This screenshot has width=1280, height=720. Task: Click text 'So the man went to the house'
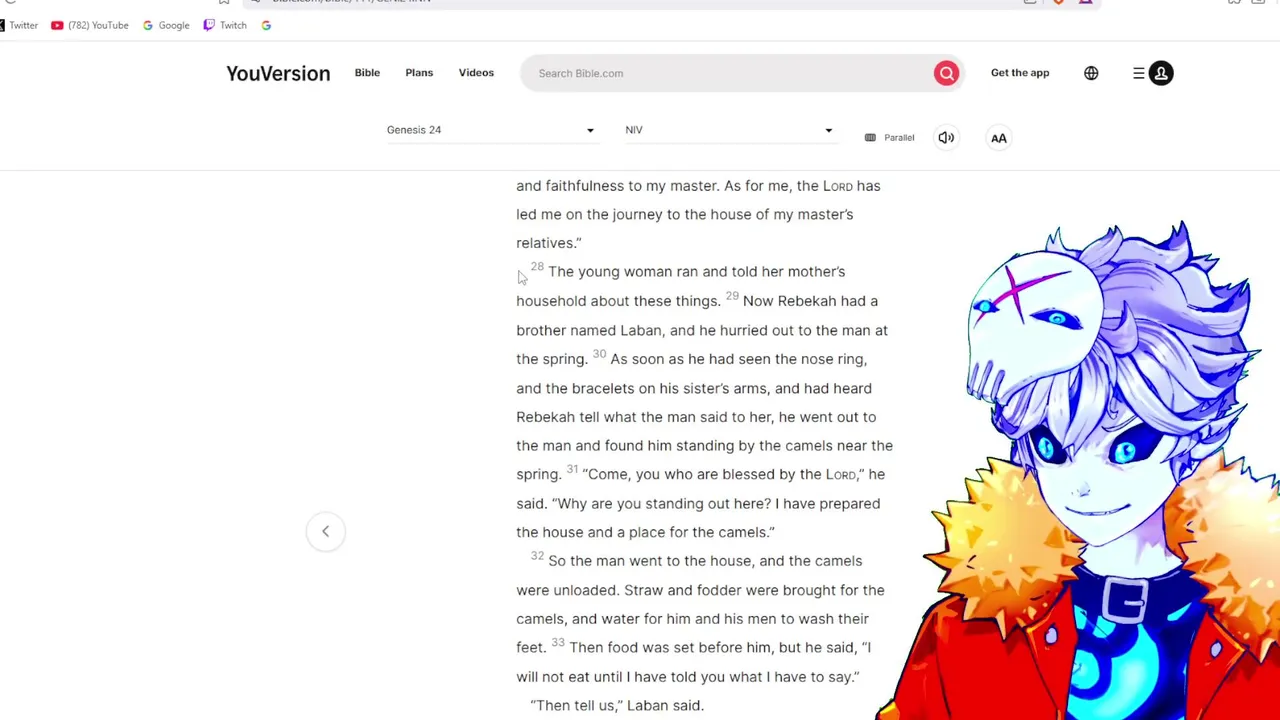pos(649,561)
